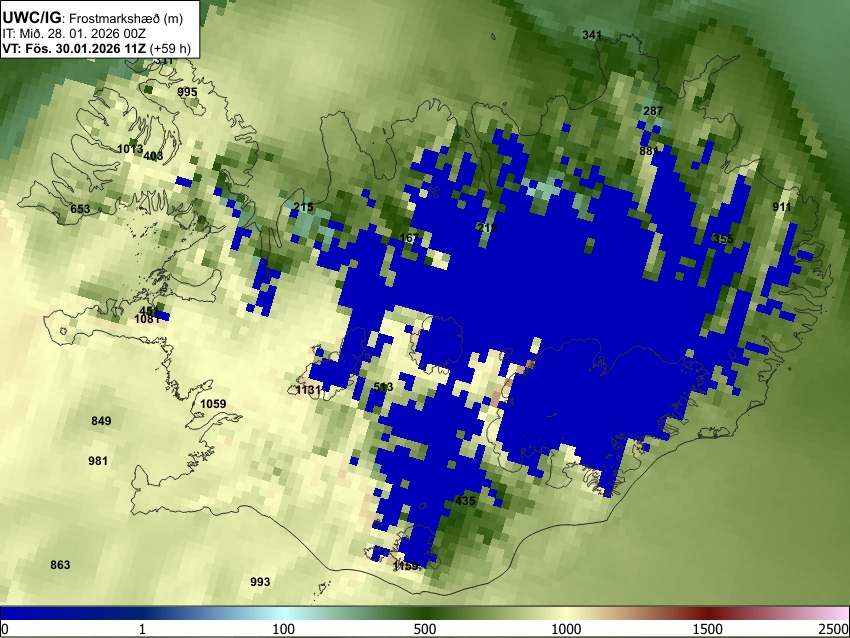Click the map value 993
Viewport: 850px width, 638px height.
tap(260, 582)
